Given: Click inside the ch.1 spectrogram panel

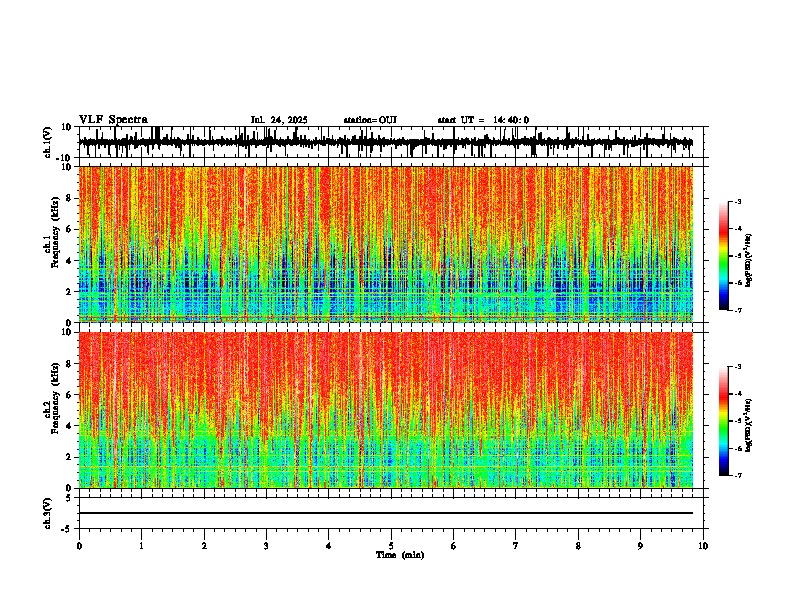Looking at the screenshot, I should tap(385, 244).
